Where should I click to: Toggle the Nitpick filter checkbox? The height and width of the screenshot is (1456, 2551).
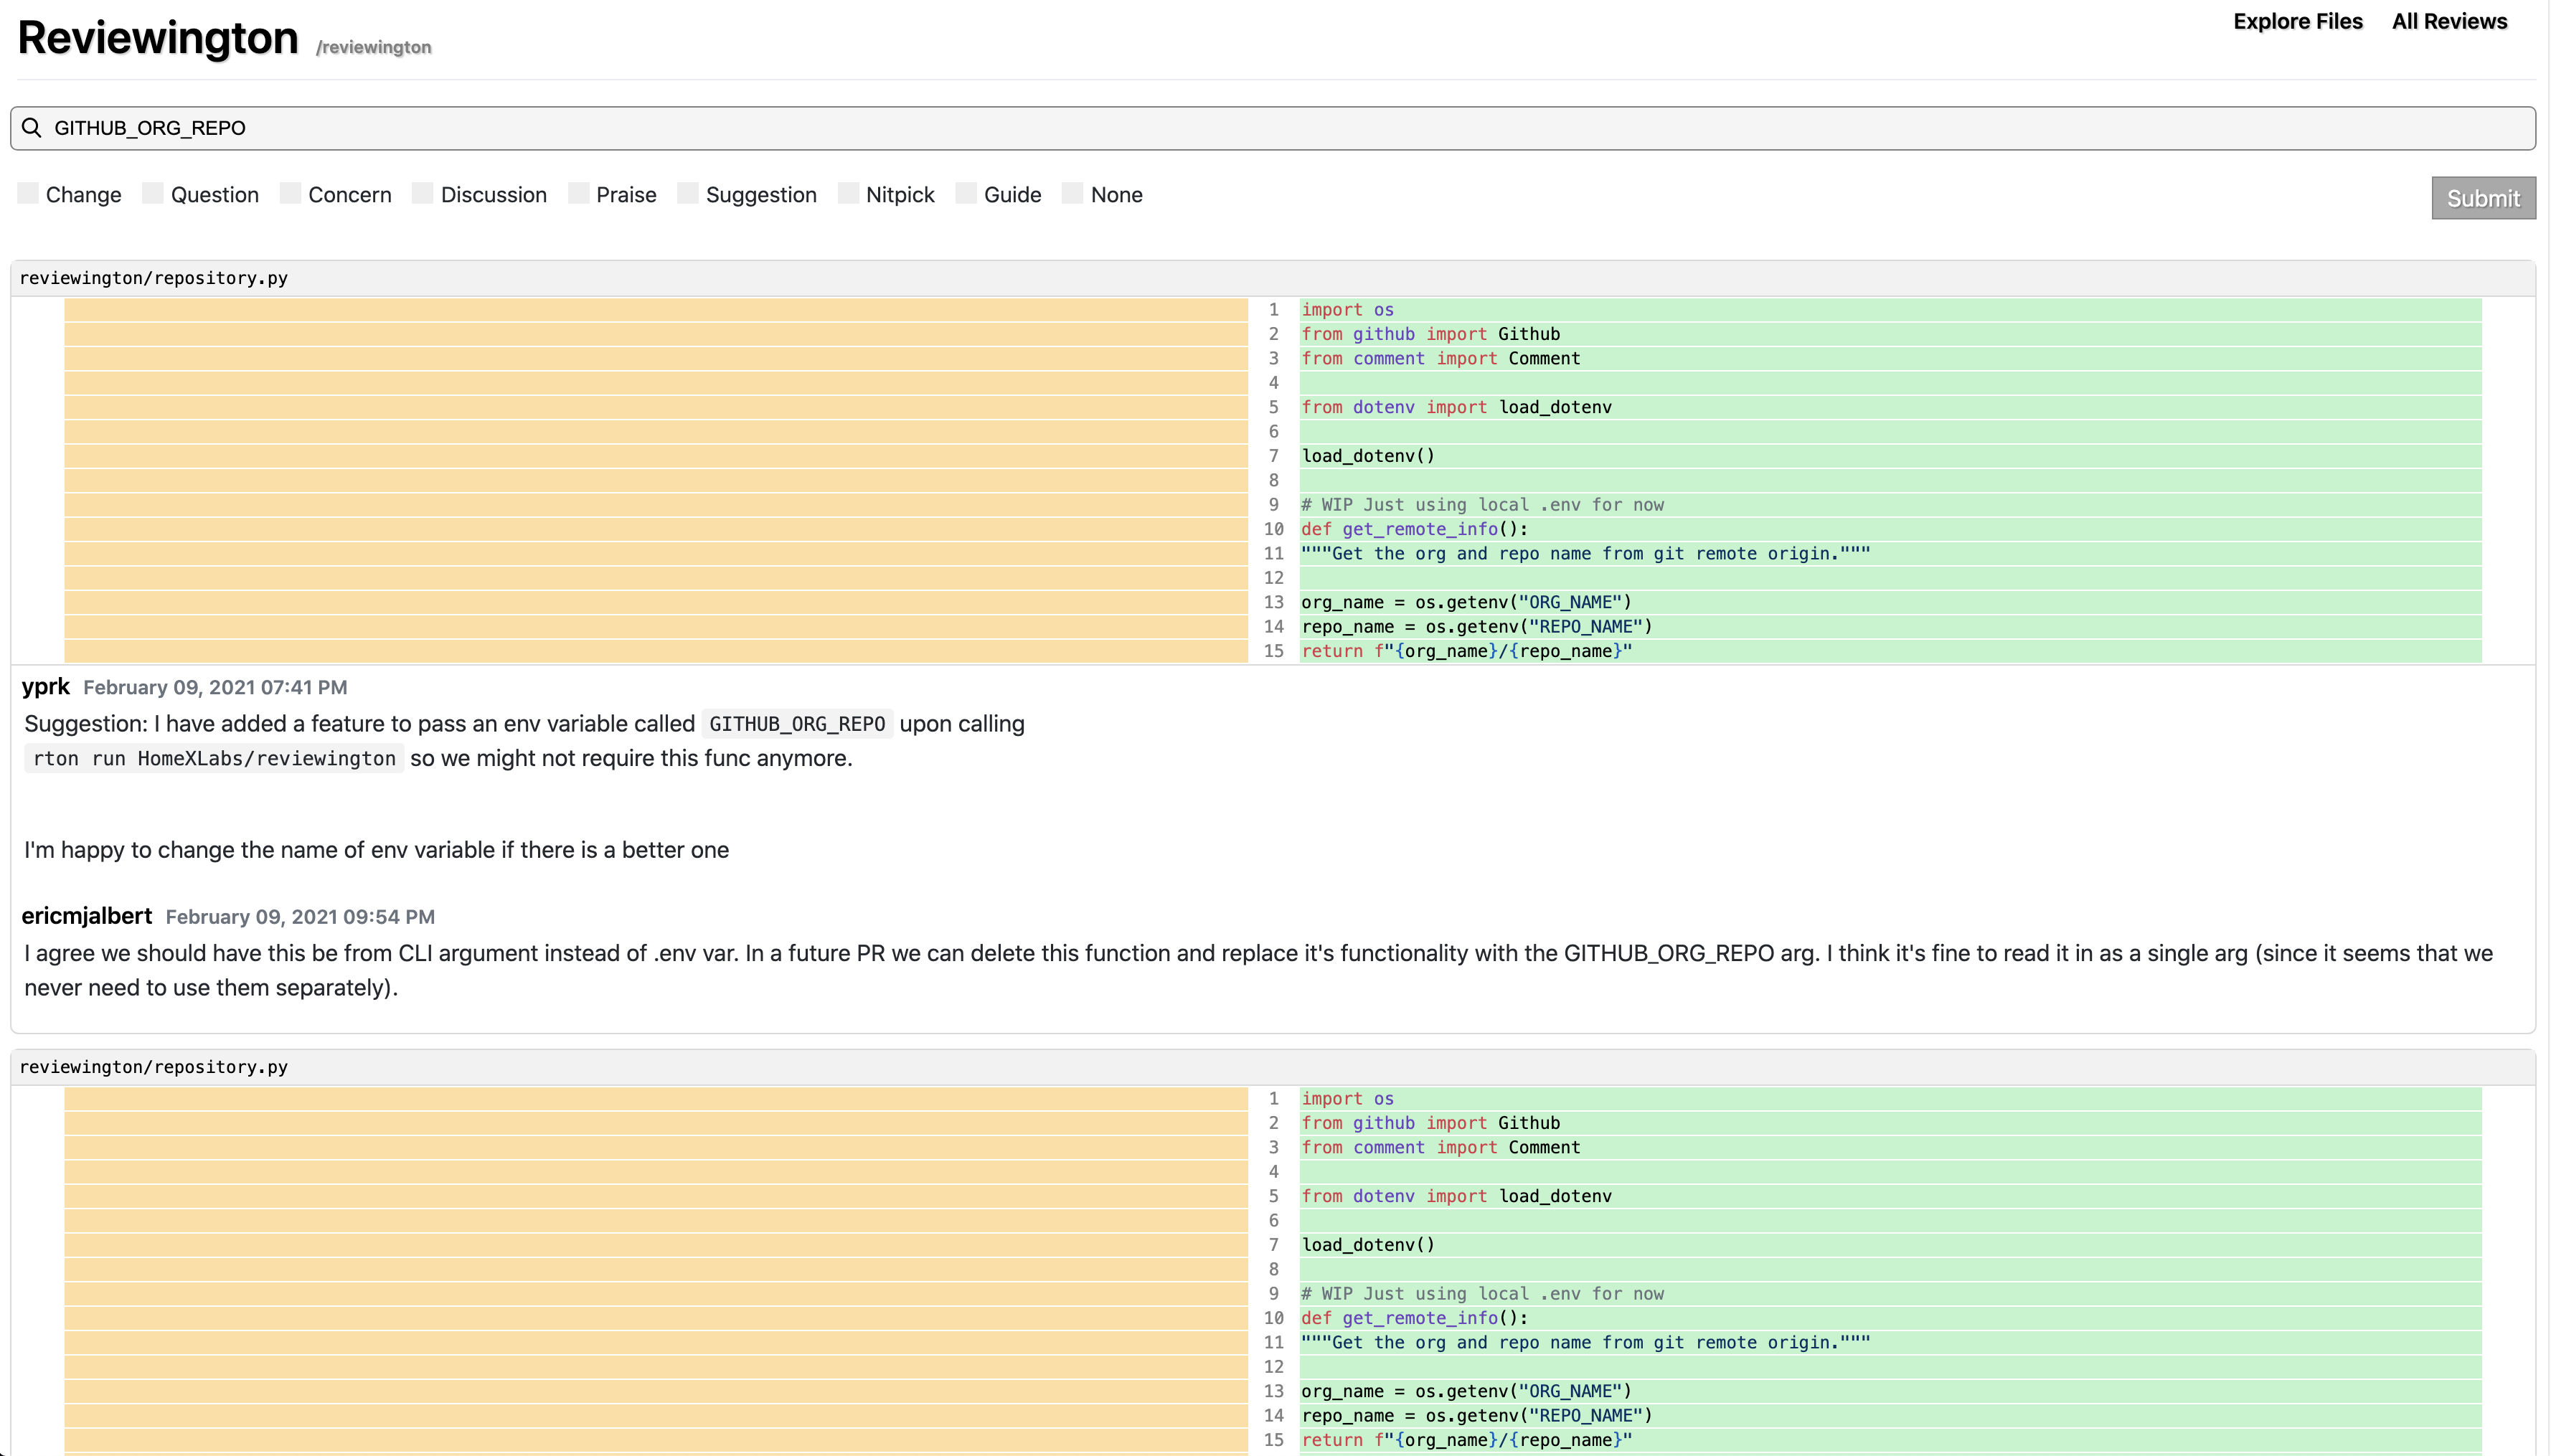848,194
